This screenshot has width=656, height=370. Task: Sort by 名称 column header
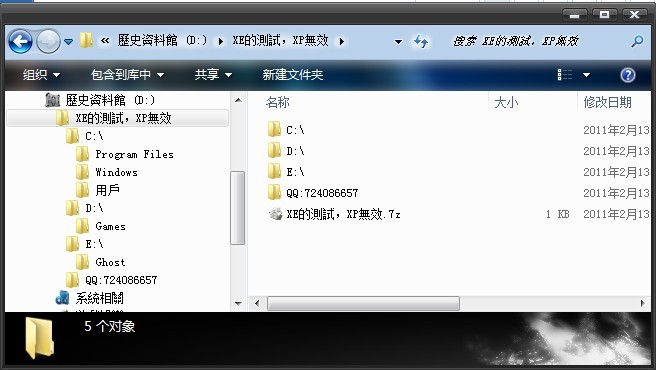point(278,102)
